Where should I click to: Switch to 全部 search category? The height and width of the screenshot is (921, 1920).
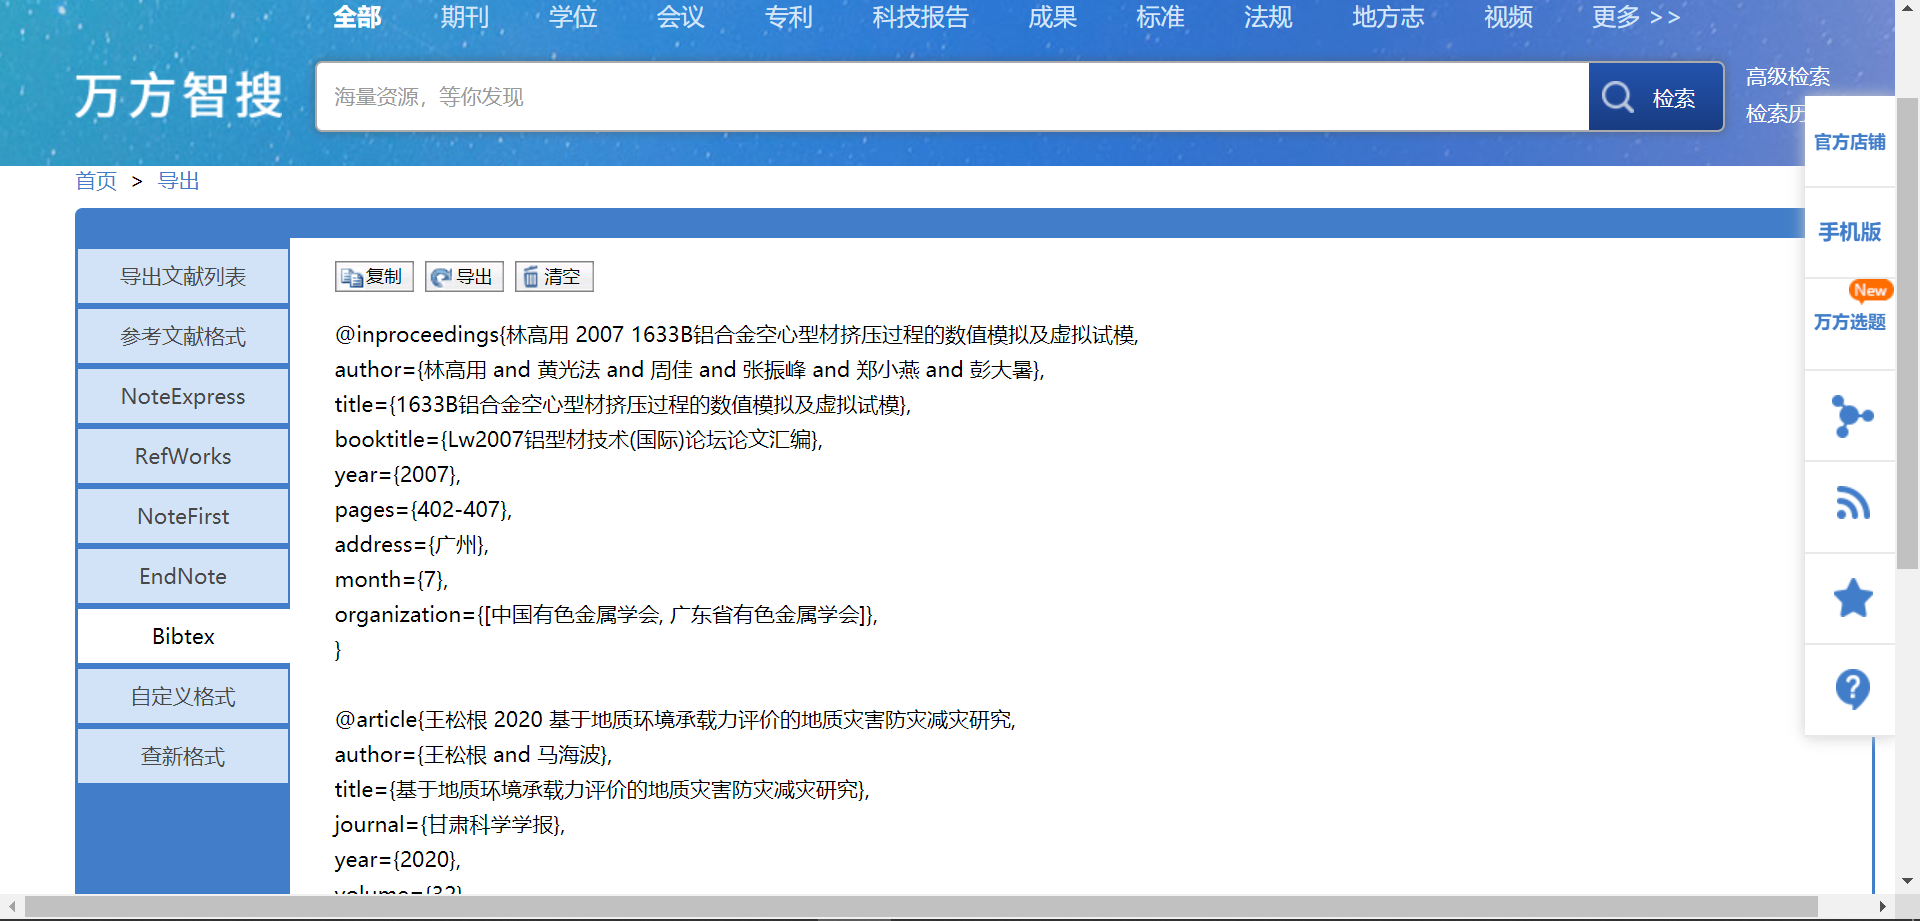coord(357,17)
